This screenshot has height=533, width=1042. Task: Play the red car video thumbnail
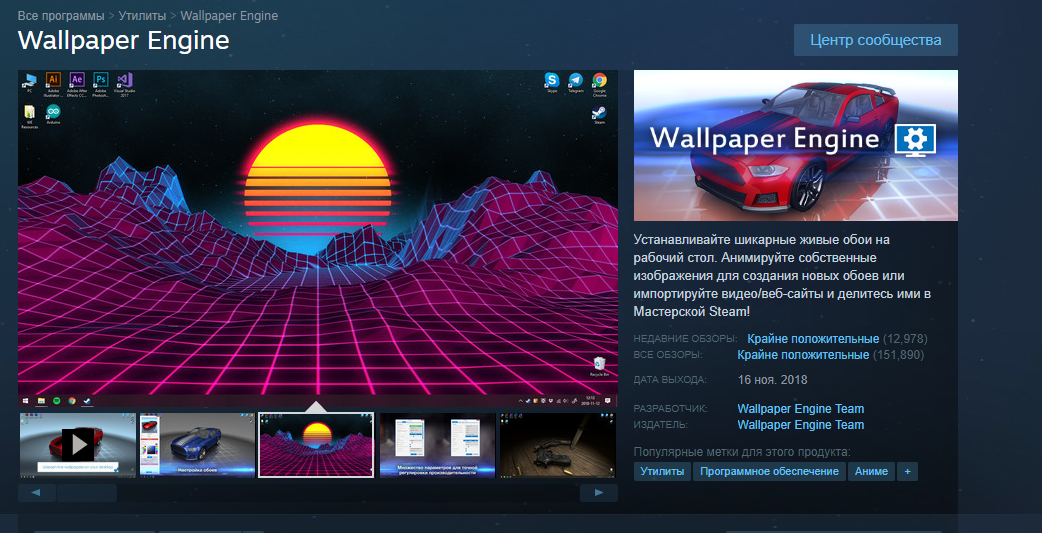tap(77, 445)
